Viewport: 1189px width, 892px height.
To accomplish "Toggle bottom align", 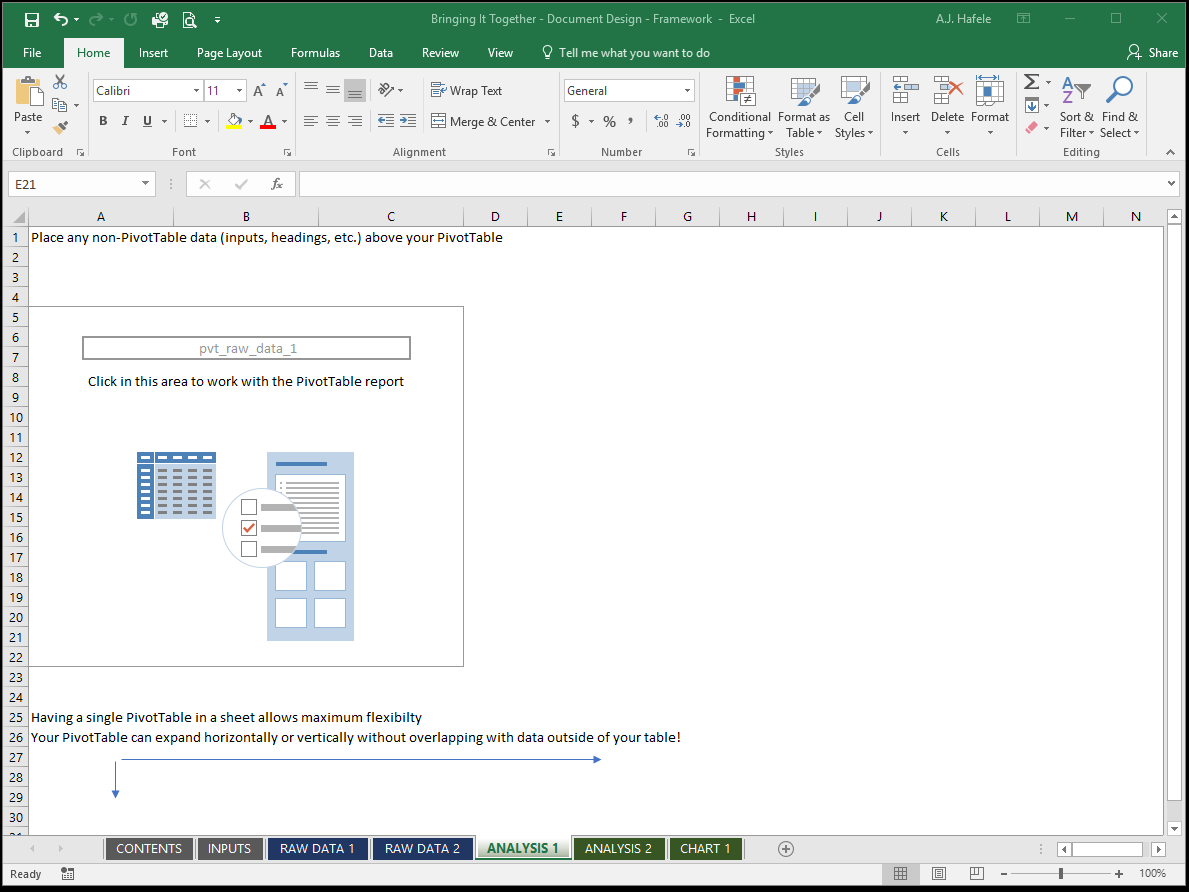I will (355, 90).
